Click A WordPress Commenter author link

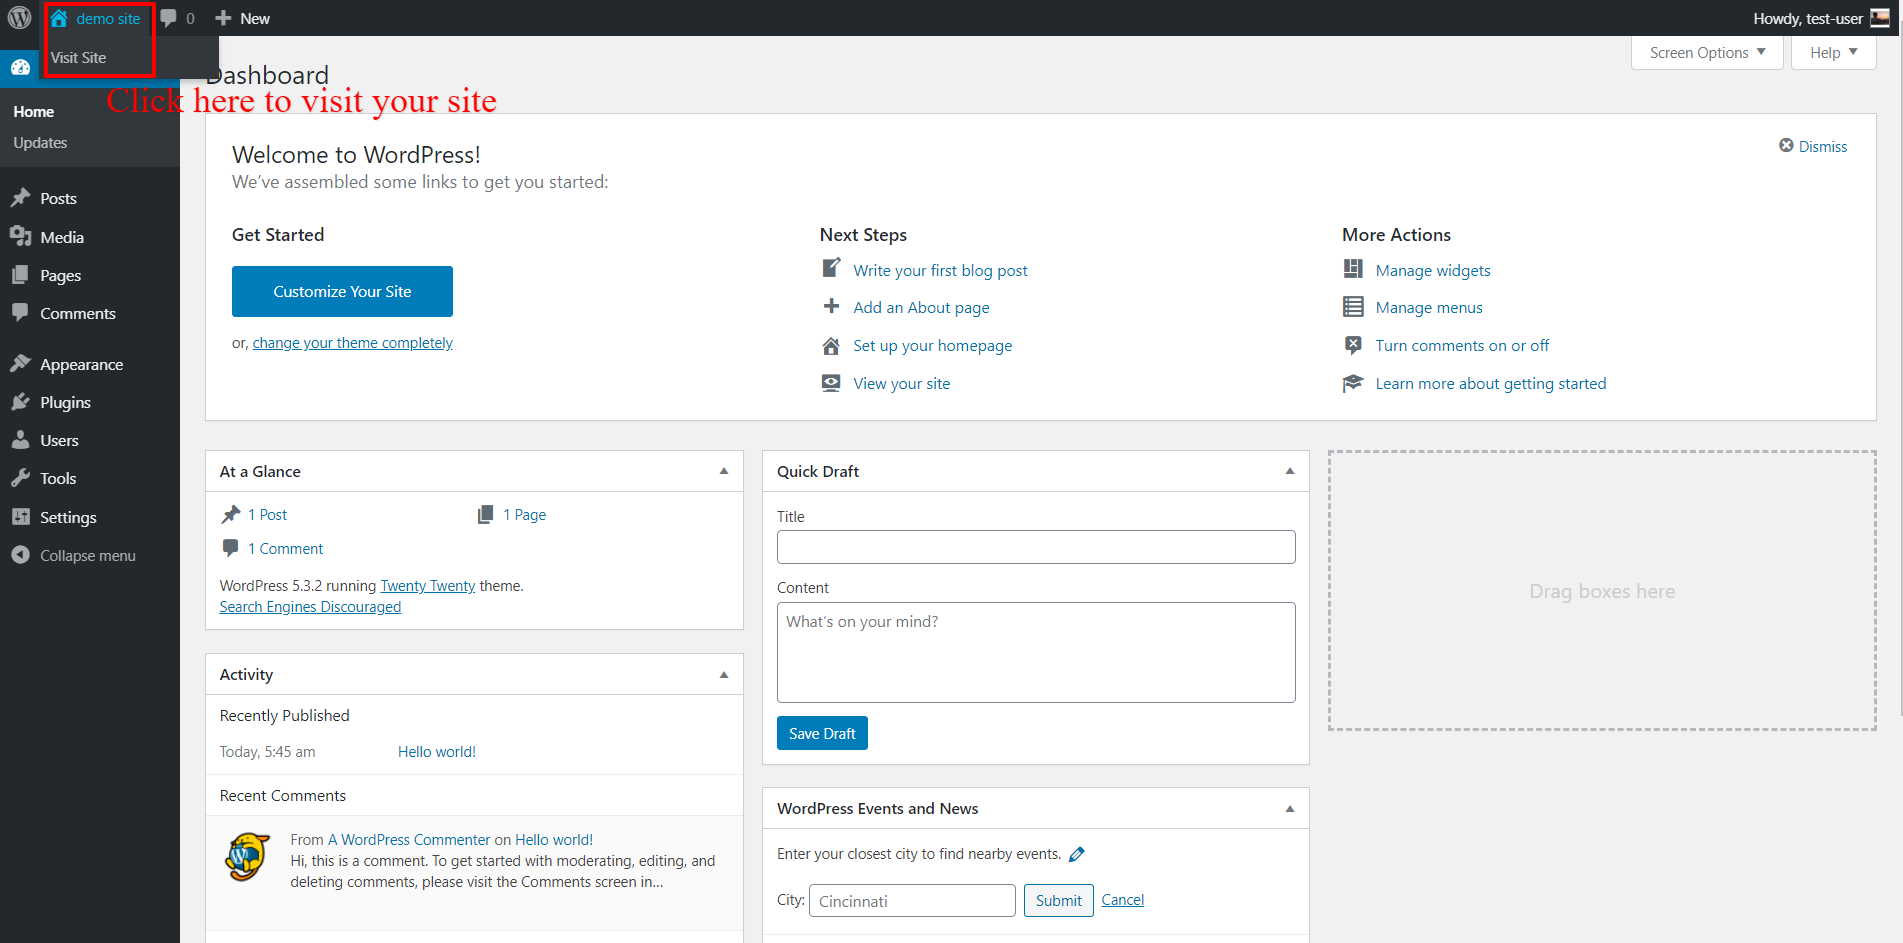coord(409,840)
